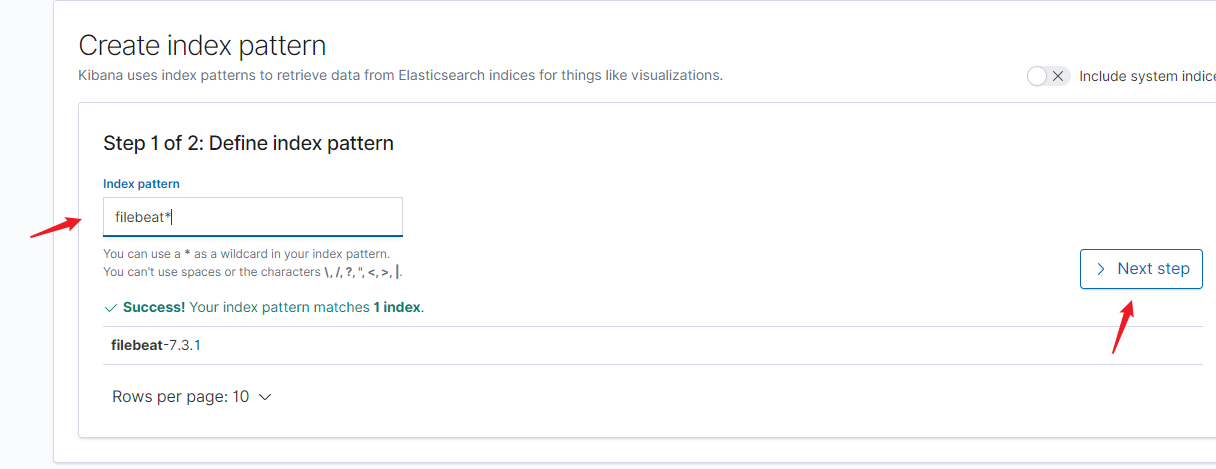The height and width of the screenshot is (469, 1216).
Task: Click the bold 1 index text
Action: click(397, 308)
